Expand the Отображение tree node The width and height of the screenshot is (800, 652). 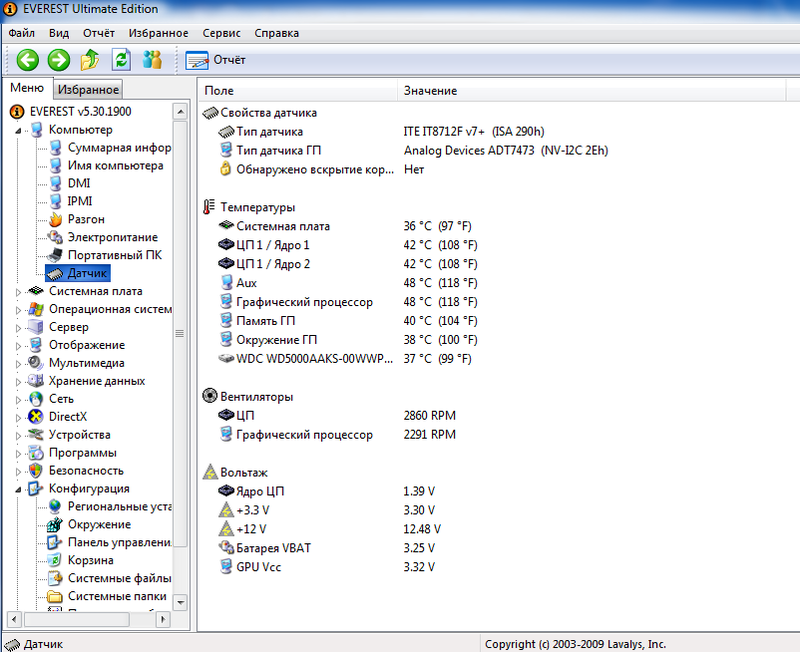pyautogui.click(x=18, y=346)
